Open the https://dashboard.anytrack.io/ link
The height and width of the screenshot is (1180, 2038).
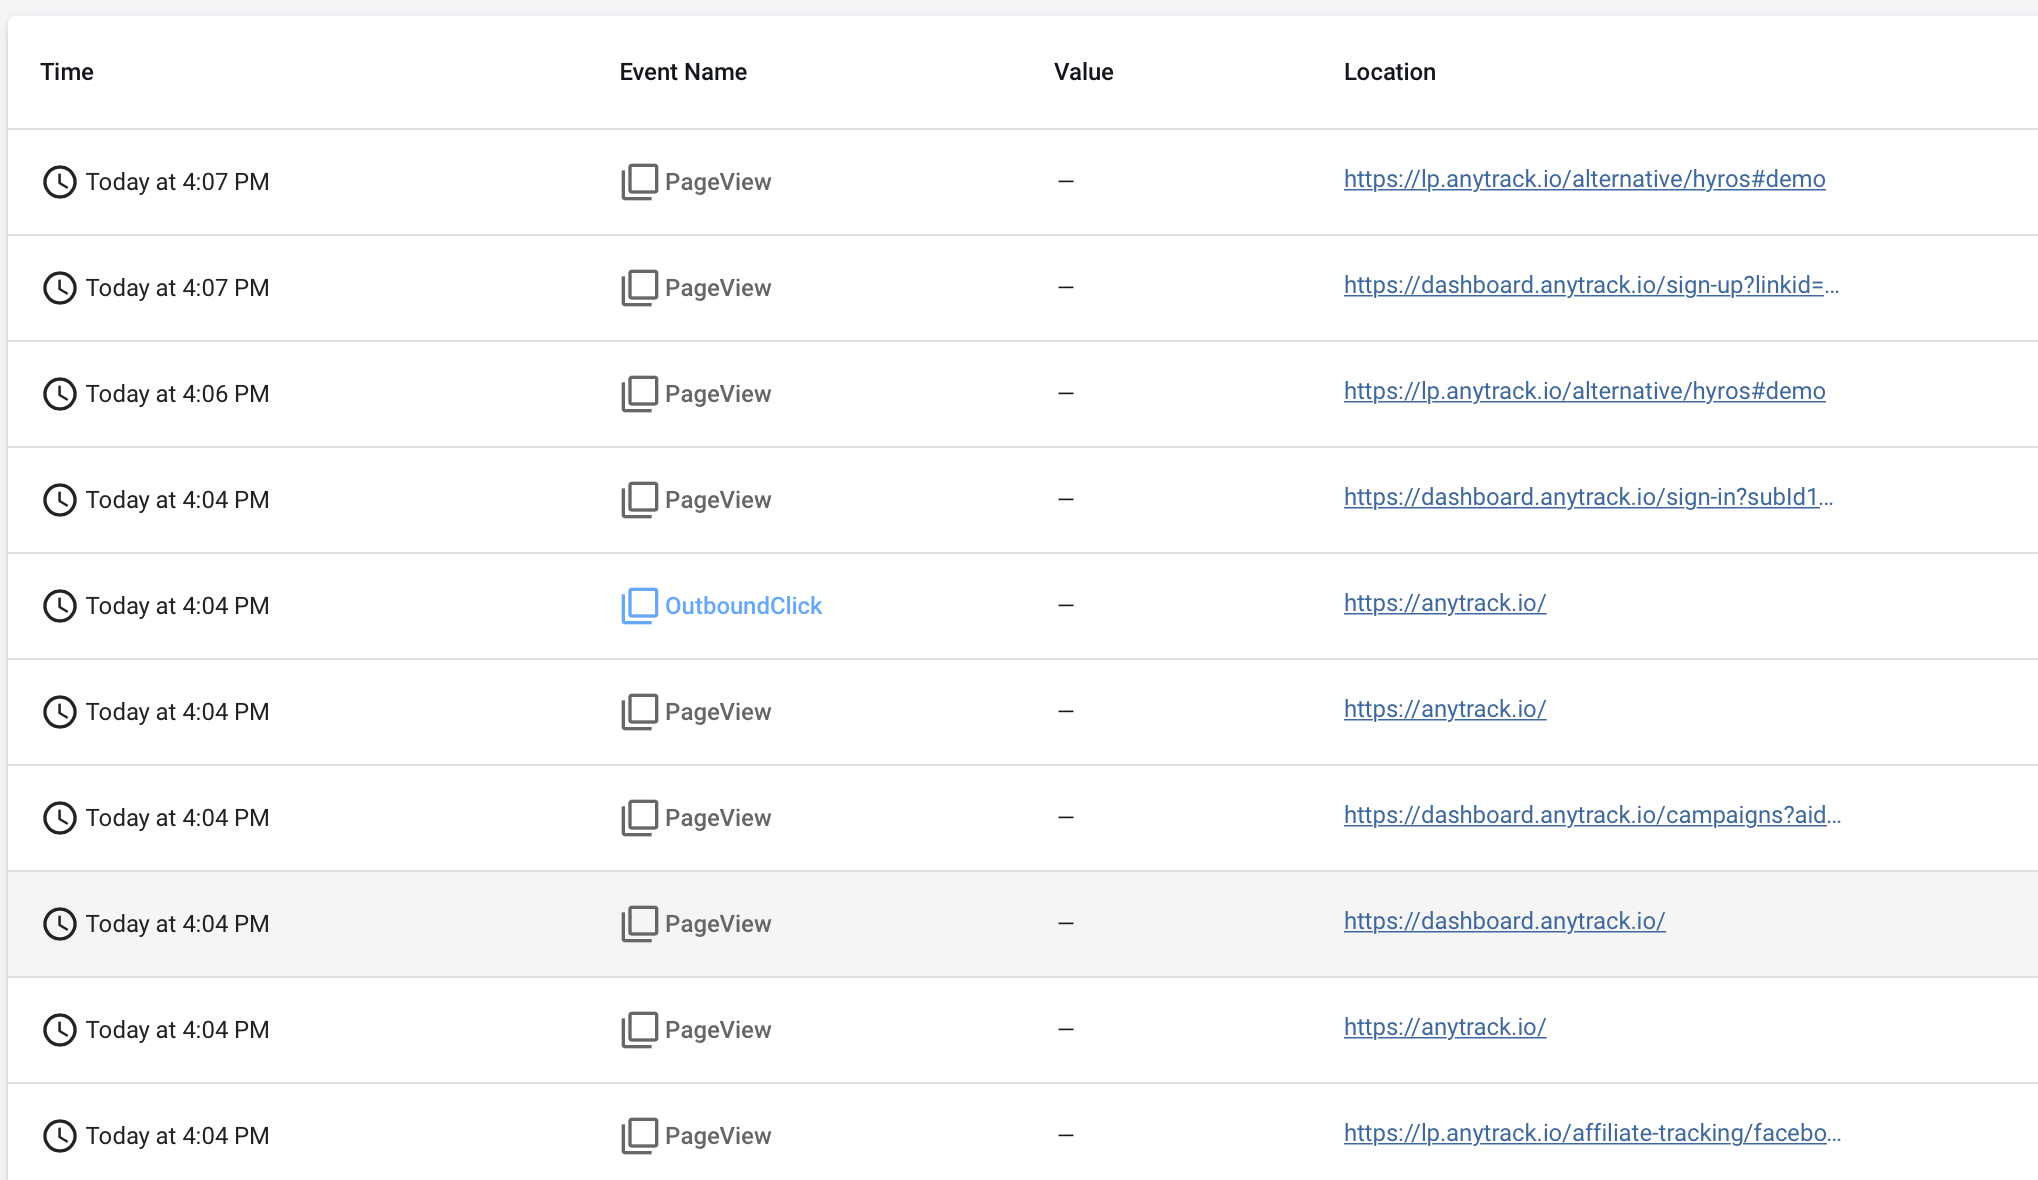1504,921
